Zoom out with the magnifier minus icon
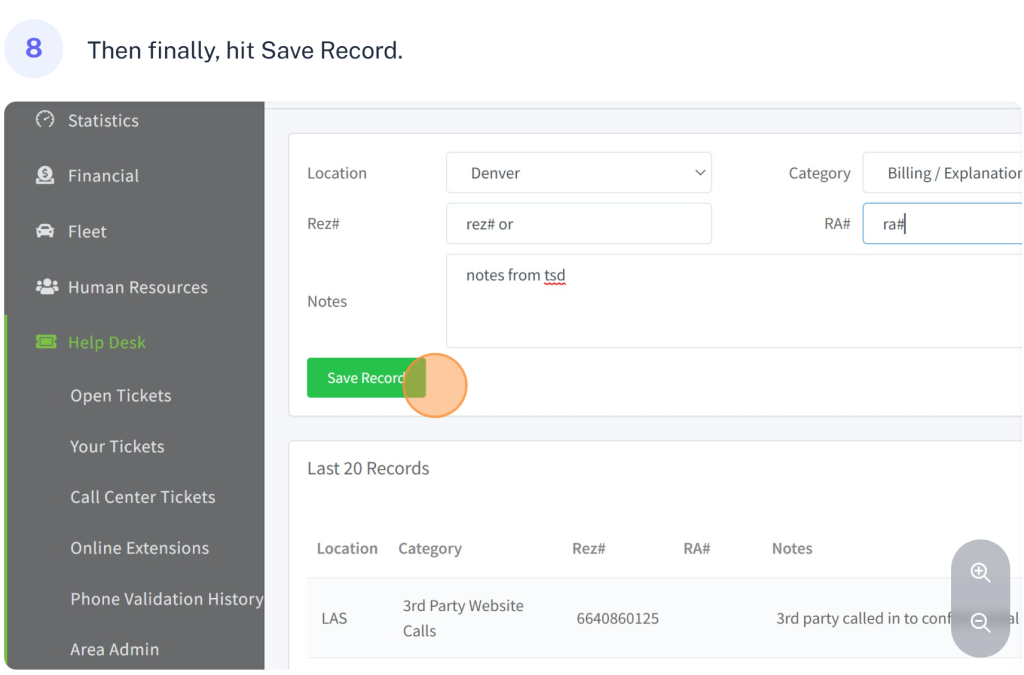Image resolution: width=1024 pixels, height=675 pixels. pos(980,623)
